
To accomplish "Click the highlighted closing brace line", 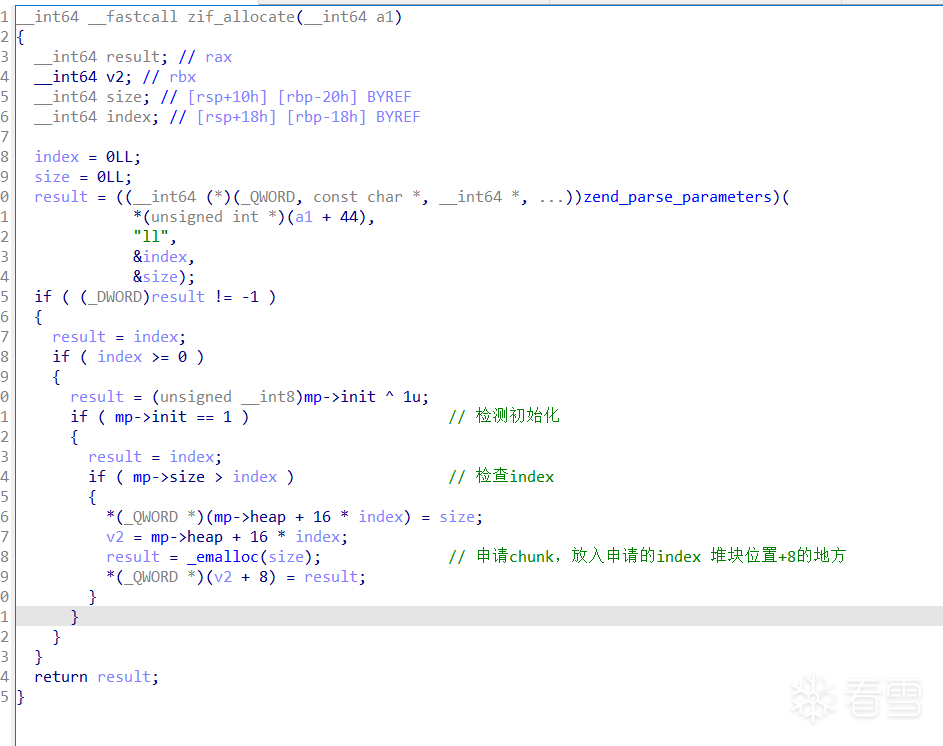I will pos(75,617).
